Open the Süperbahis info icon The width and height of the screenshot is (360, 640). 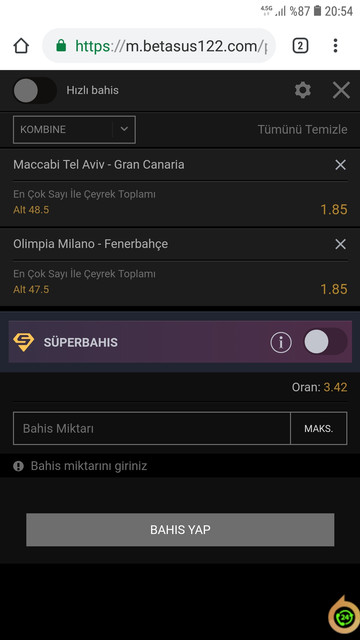(x=281, y=342)
